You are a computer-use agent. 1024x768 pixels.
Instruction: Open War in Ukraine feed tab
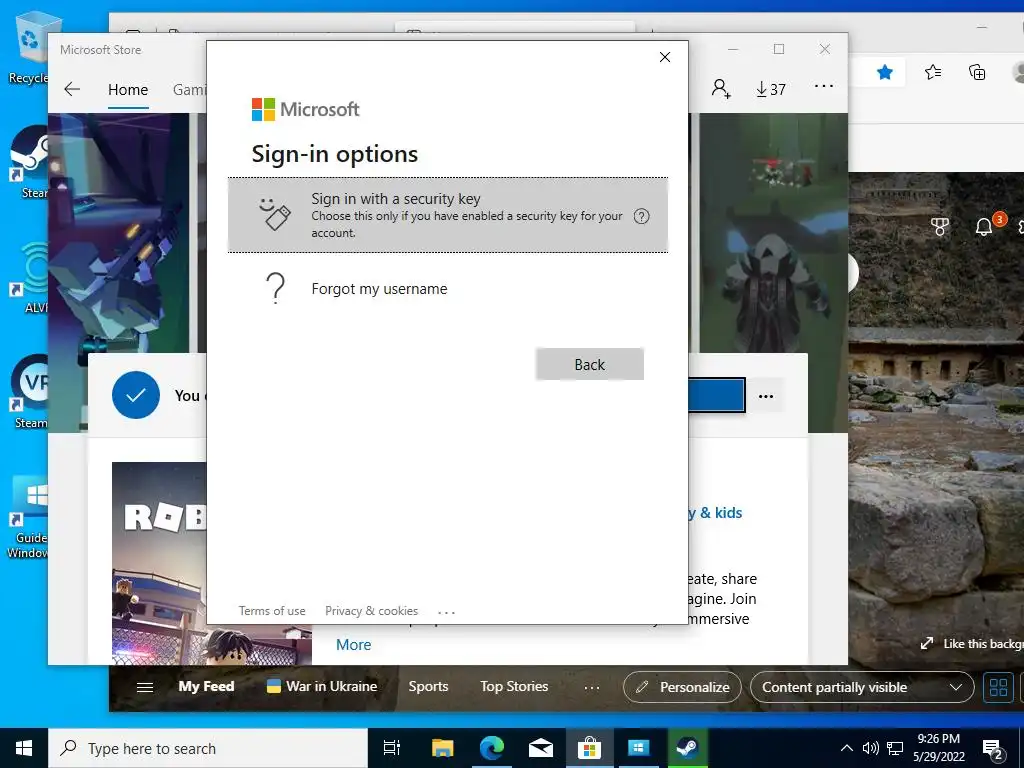(x=323, y=686)
